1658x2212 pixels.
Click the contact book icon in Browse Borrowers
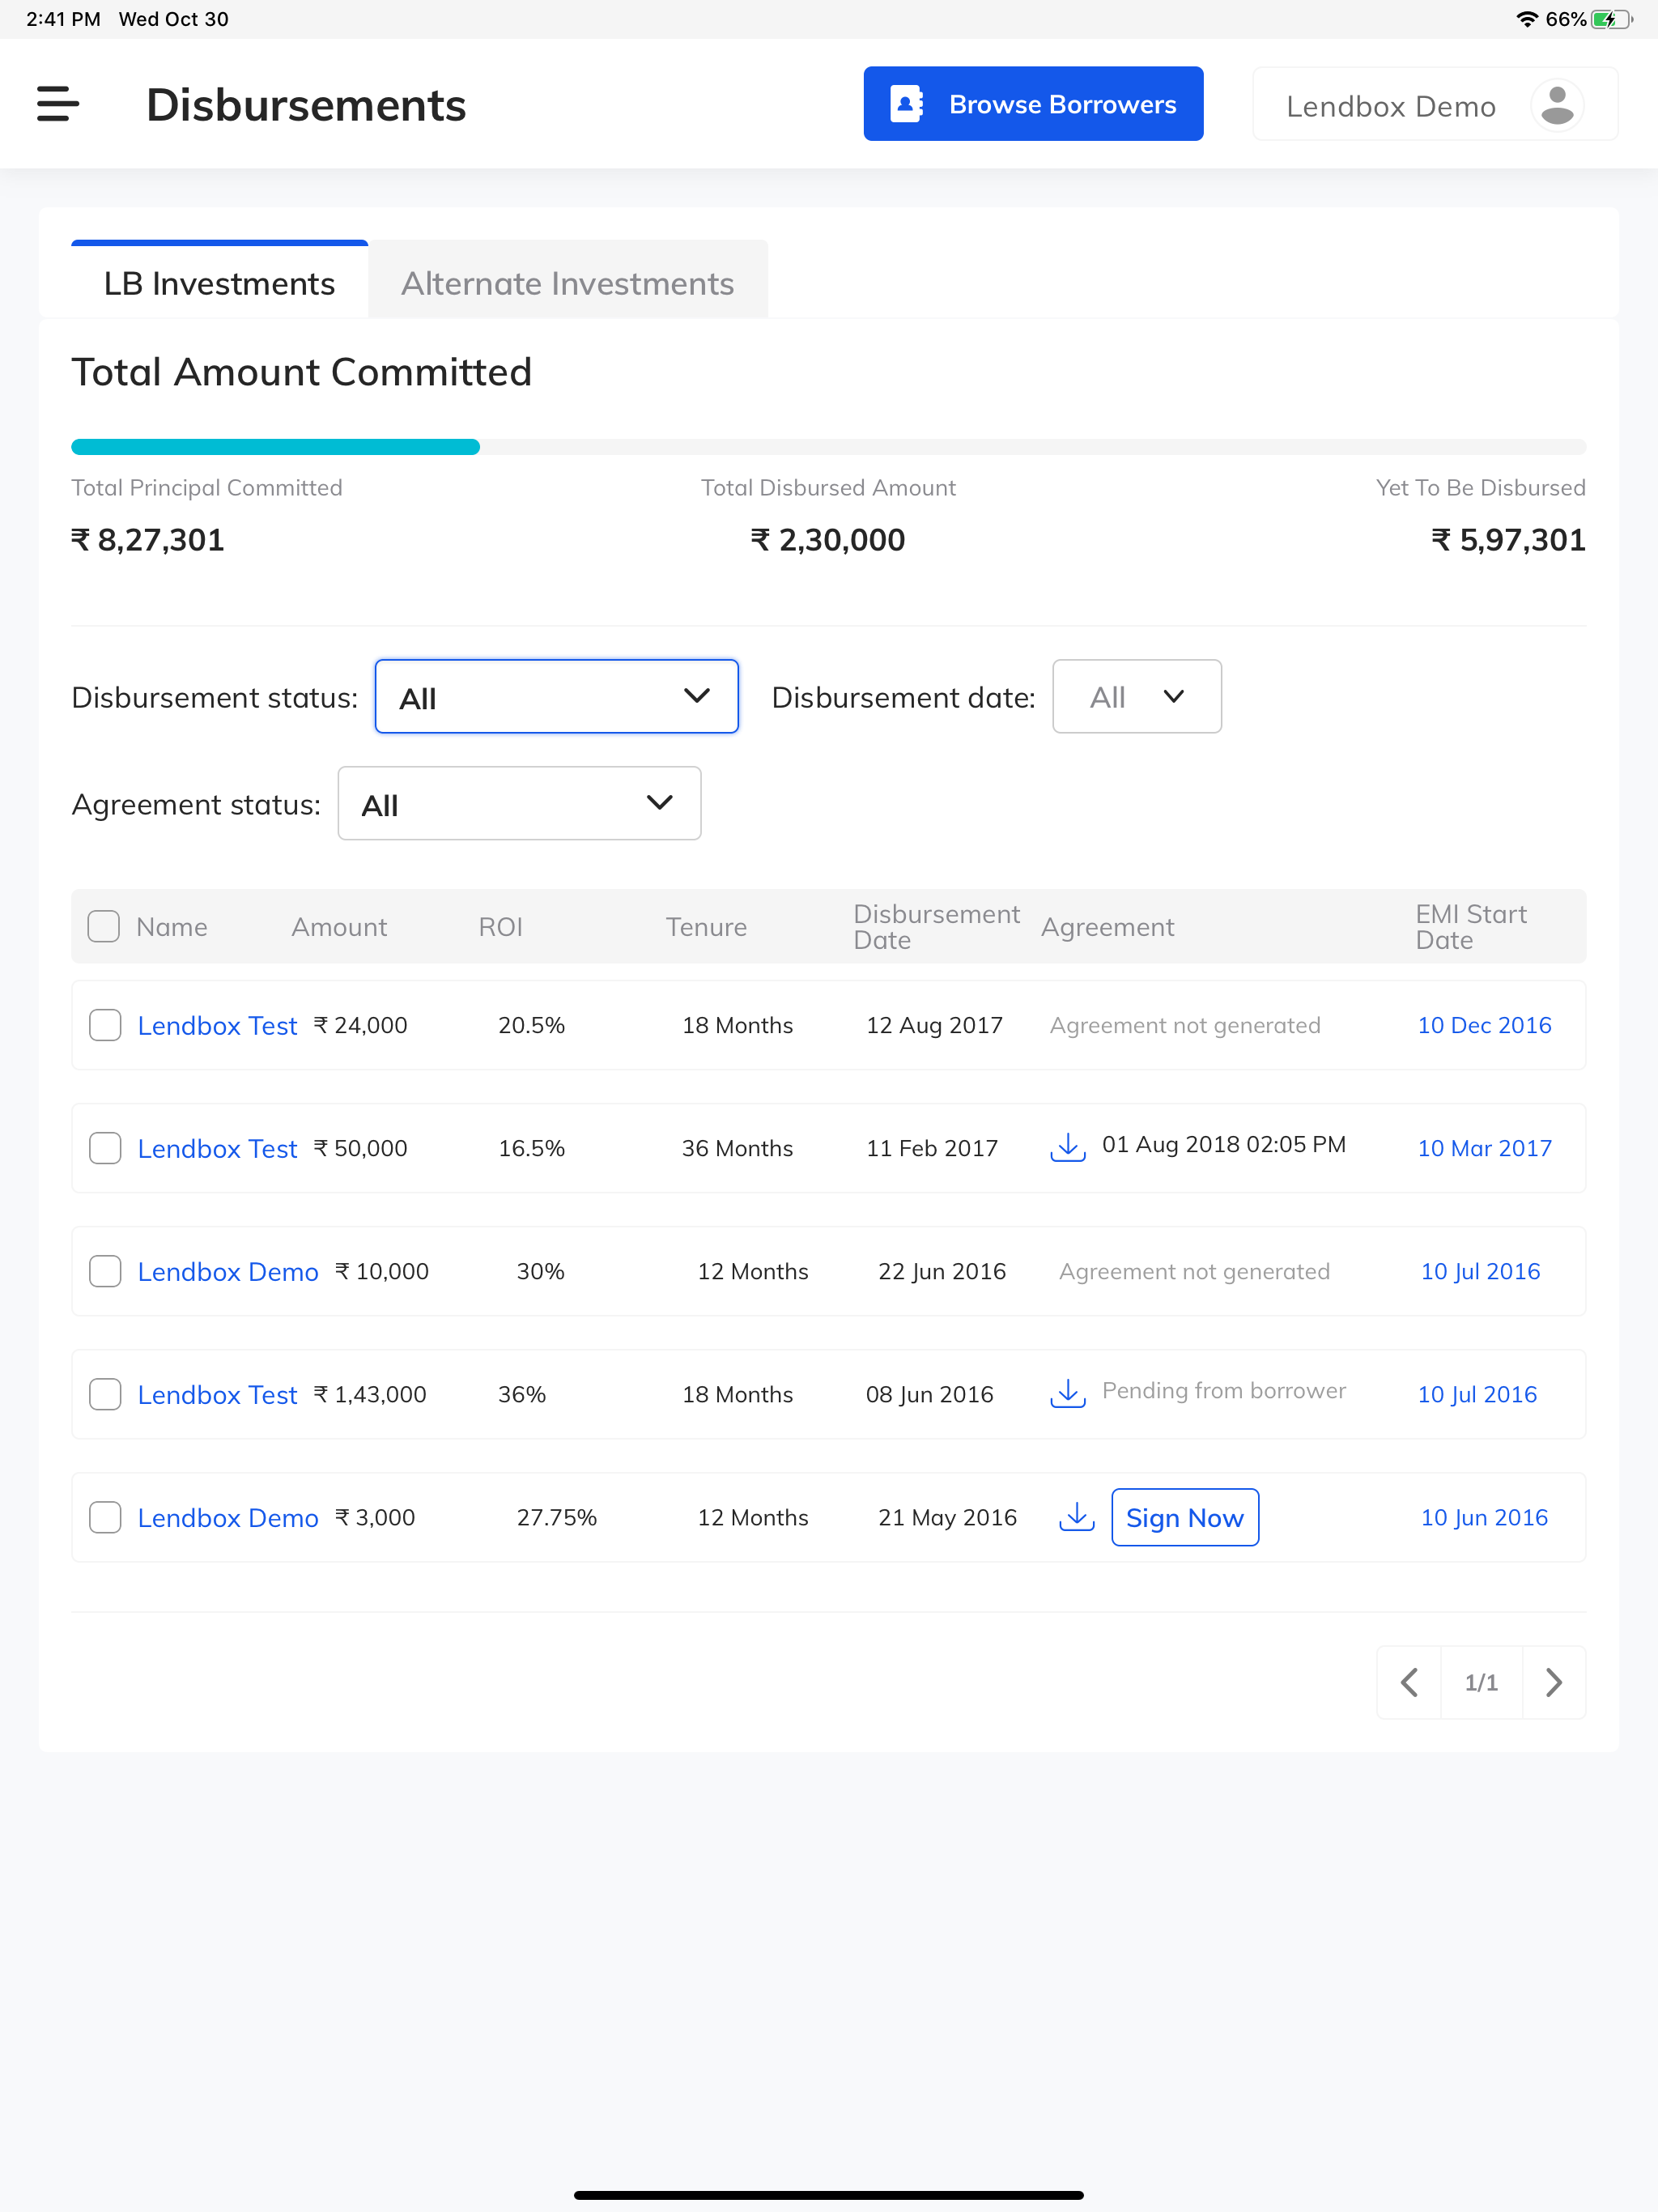pyautogui.click(x=906, y=104)
